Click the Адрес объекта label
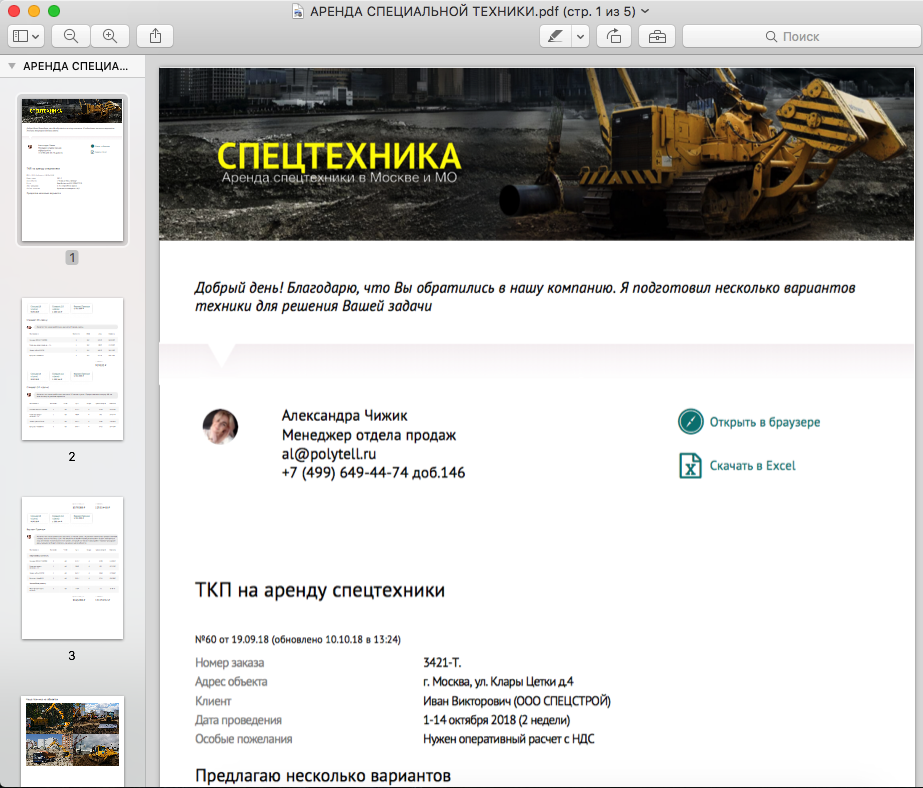923x788 pixels. pyautogui.click(x=231, y=681)
